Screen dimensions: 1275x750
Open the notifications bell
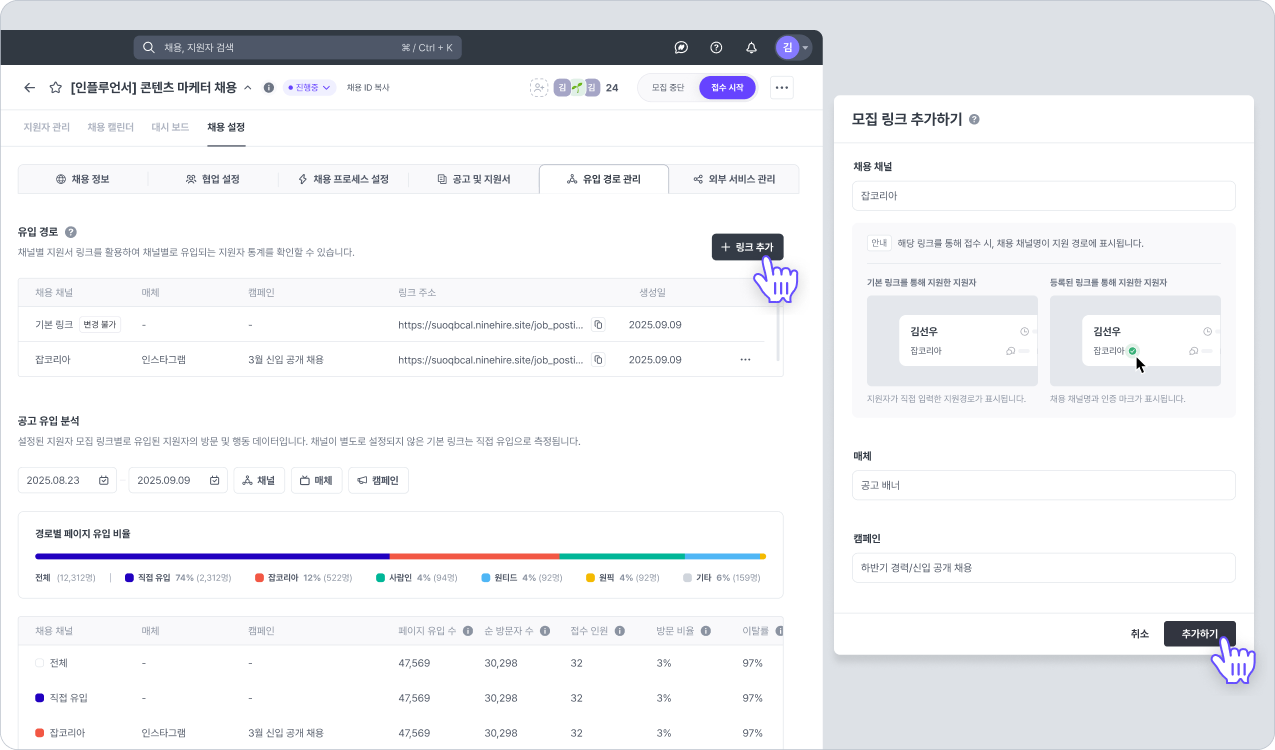(751, 47)
